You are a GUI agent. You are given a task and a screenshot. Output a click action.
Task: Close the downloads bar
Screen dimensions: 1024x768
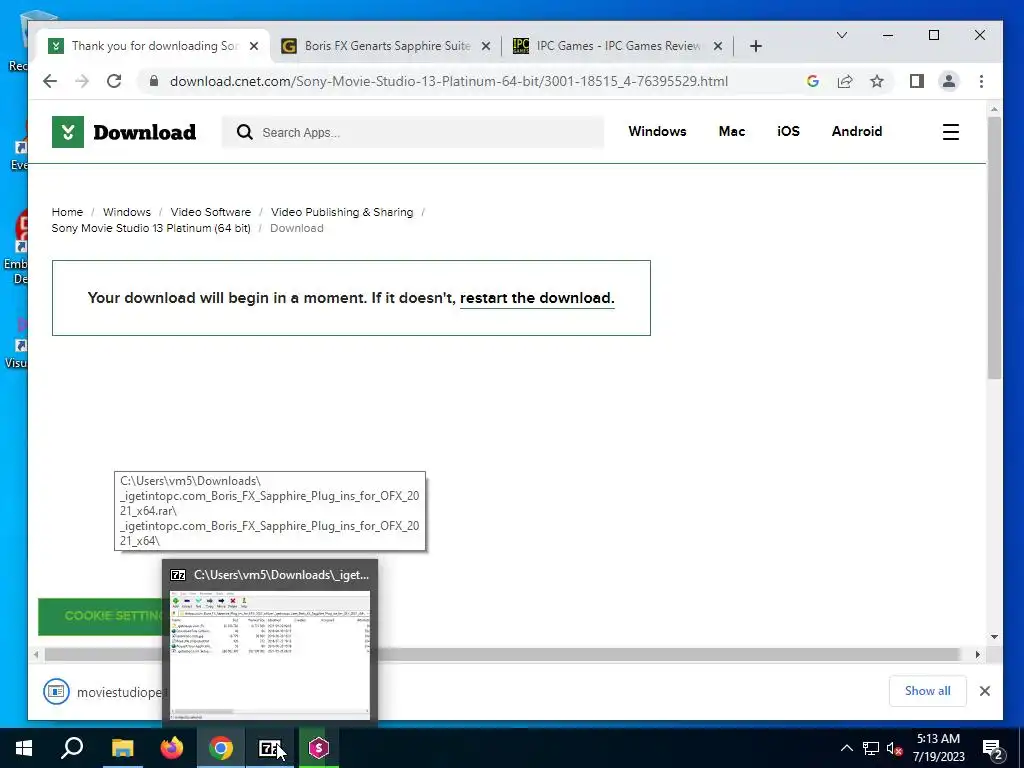(985, 691)
